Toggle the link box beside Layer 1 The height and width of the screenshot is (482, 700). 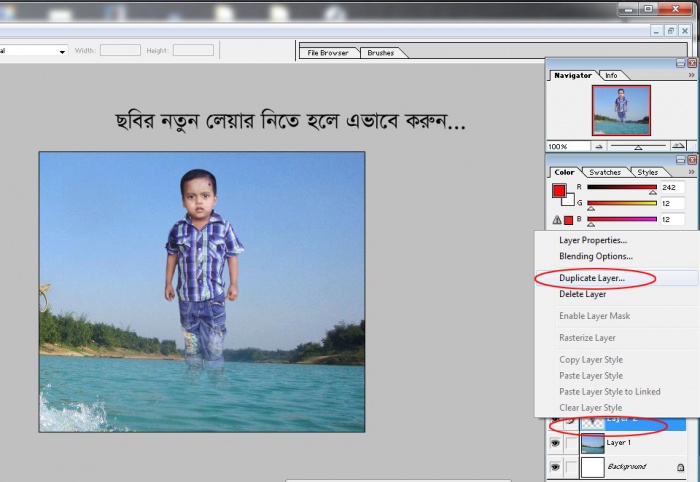point(571,443)
